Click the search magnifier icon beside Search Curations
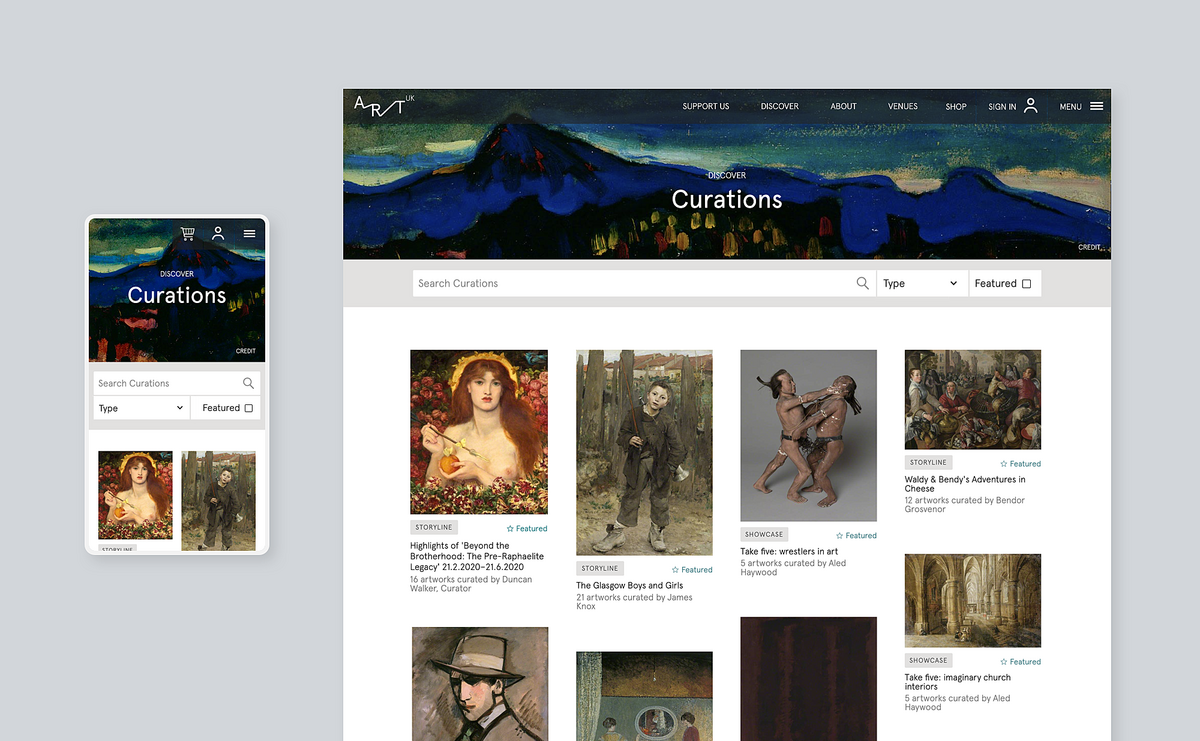Image resolution: width=1200 pixels, height=741 pixels. click(x=862, y=283)
